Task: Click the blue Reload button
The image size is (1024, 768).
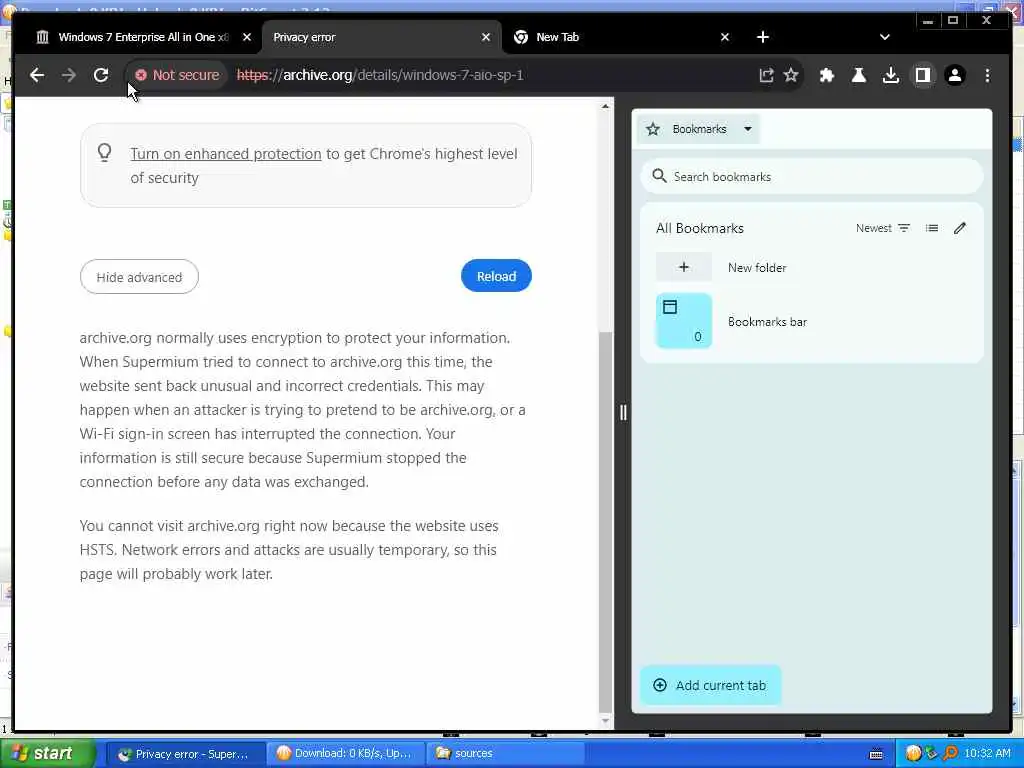Action: 496,276
